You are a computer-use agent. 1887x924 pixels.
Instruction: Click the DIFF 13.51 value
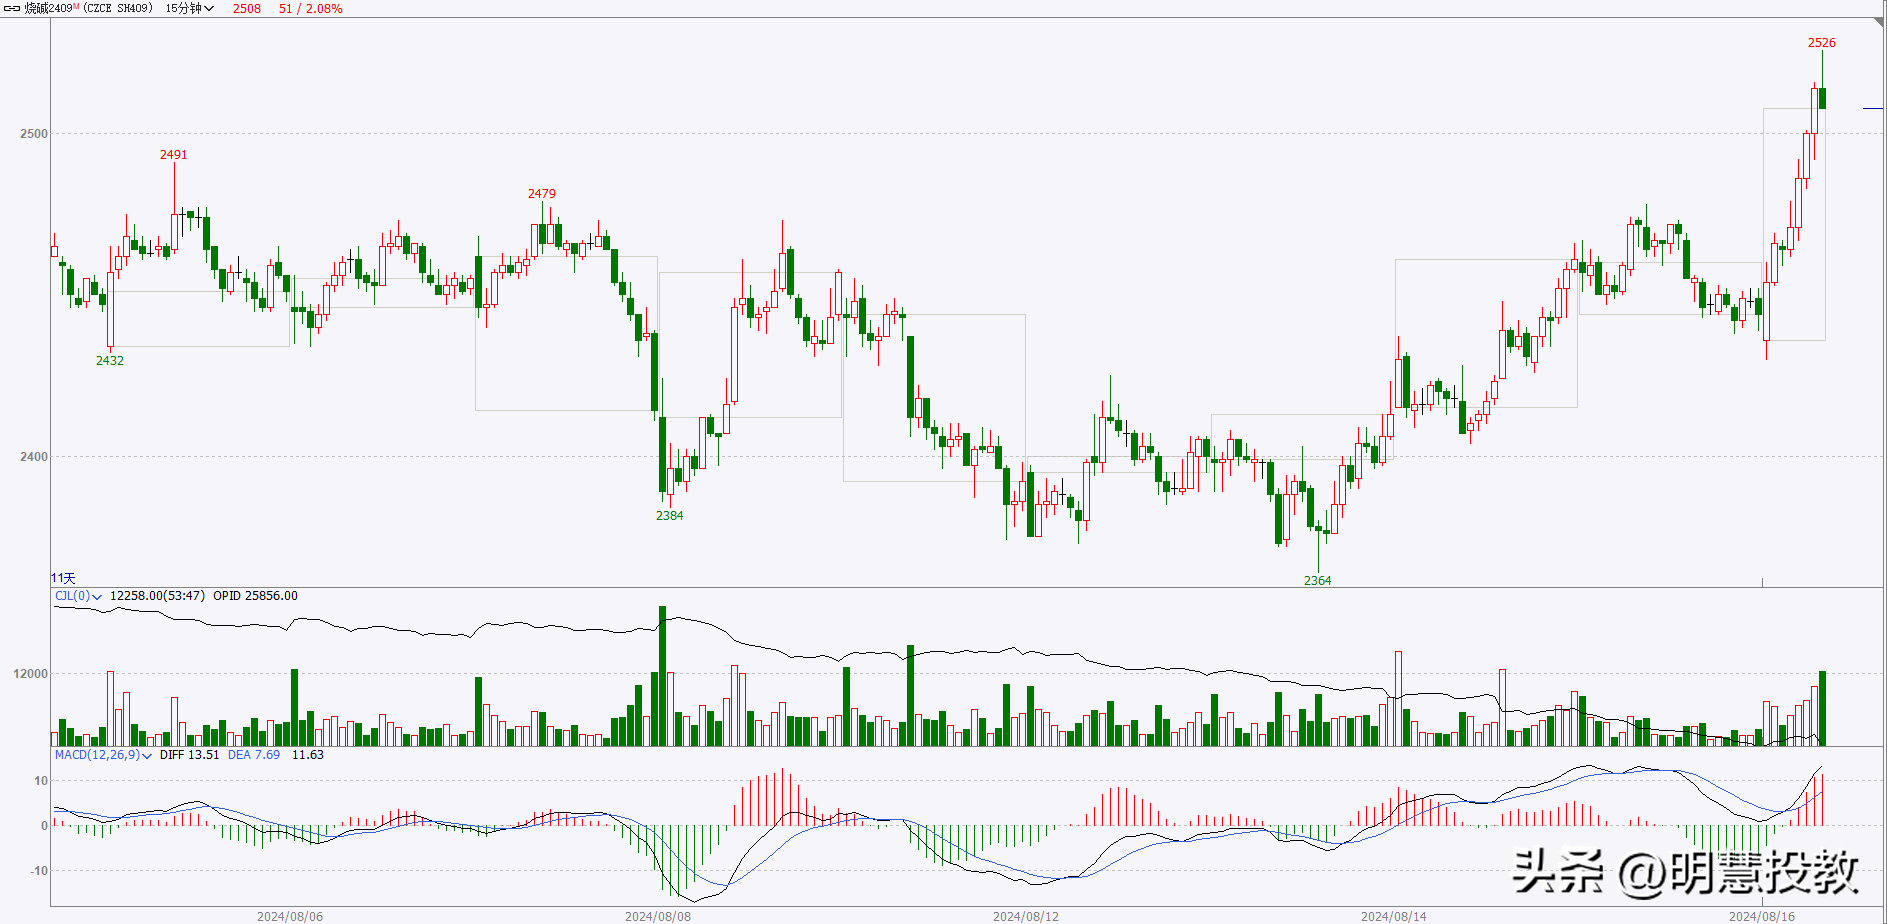[x=189, y=755]
